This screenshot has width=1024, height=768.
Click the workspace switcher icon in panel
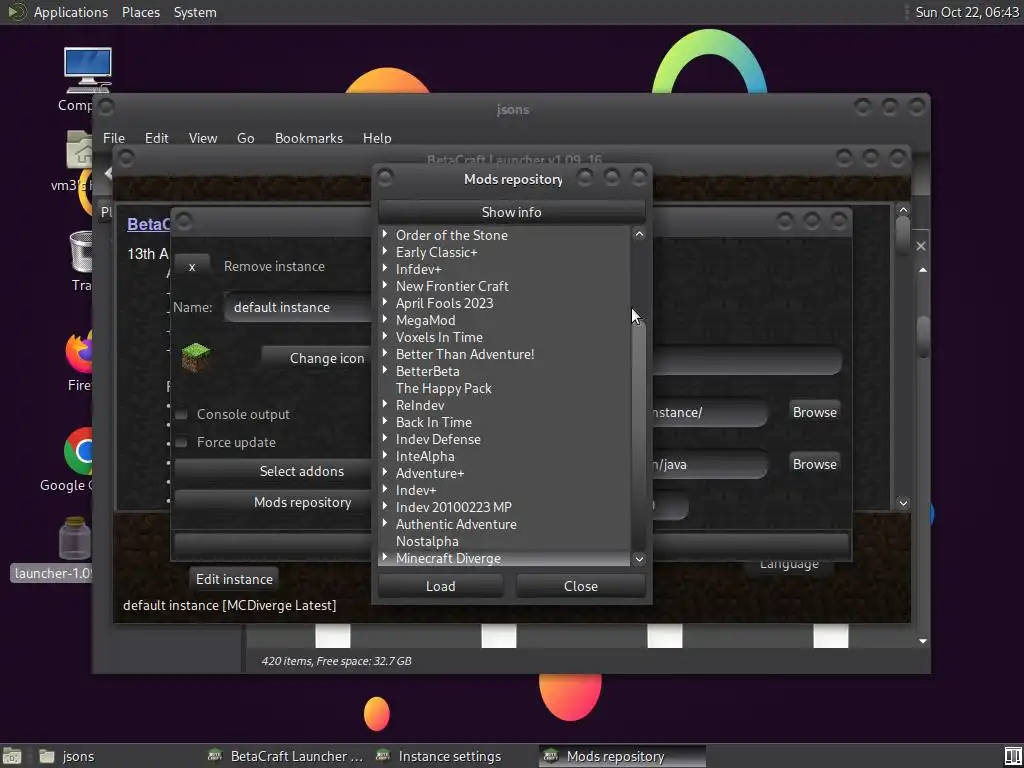point(1012,756)
